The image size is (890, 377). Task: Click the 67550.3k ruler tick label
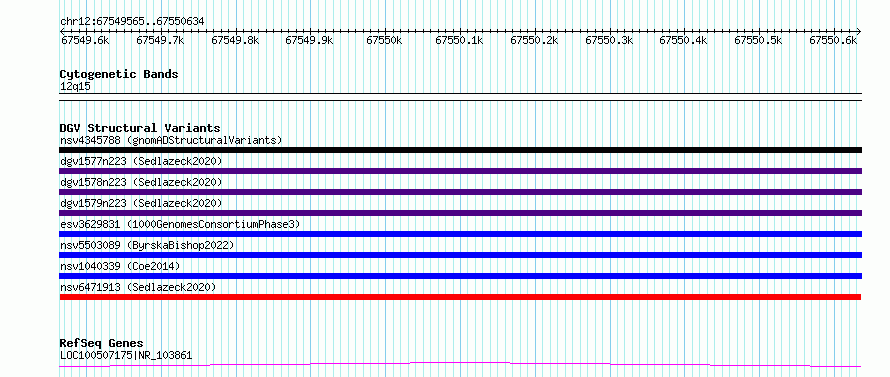pos(609,40)
